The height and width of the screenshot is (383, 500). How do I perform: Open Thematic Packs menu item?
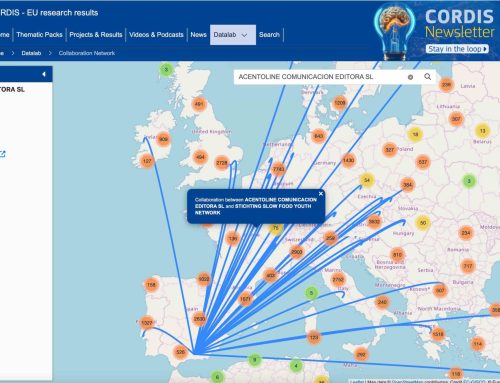click(x=39, y=35)
